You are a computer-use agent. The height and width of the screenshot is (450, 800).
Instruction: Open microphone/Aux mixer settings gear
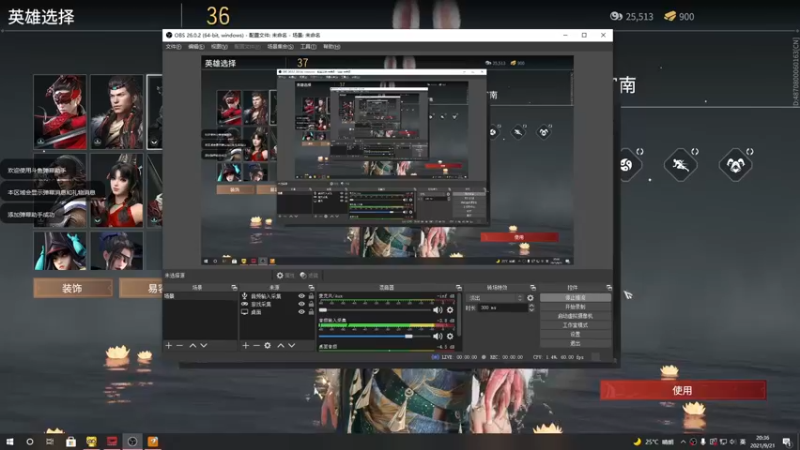pyautogui.click(x=450, y=310)
